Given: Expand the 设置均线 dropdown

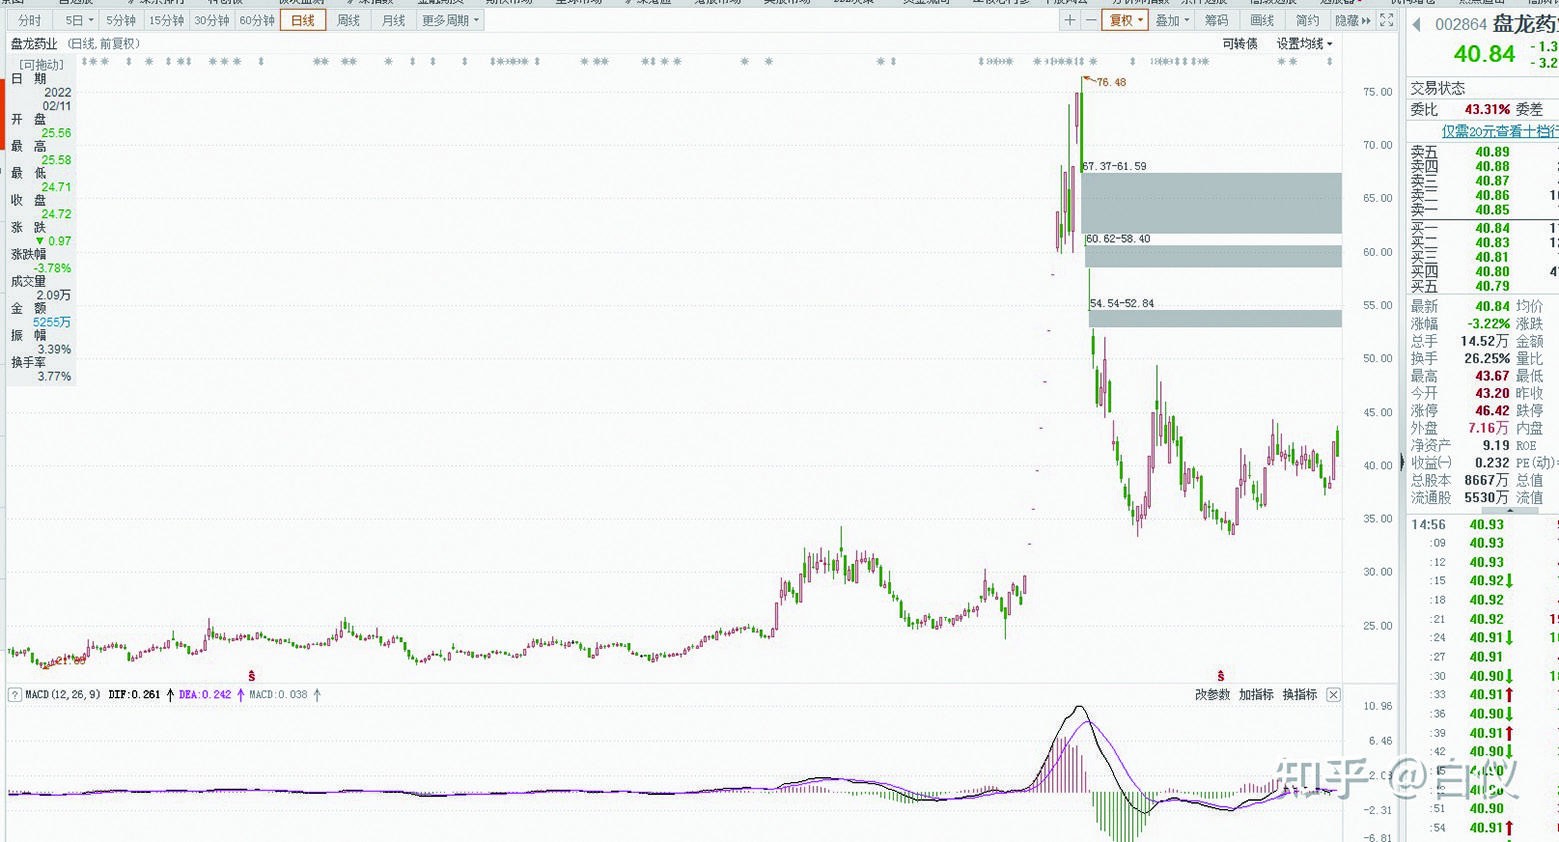Looking at the screenshot, I should point(1304,44).
